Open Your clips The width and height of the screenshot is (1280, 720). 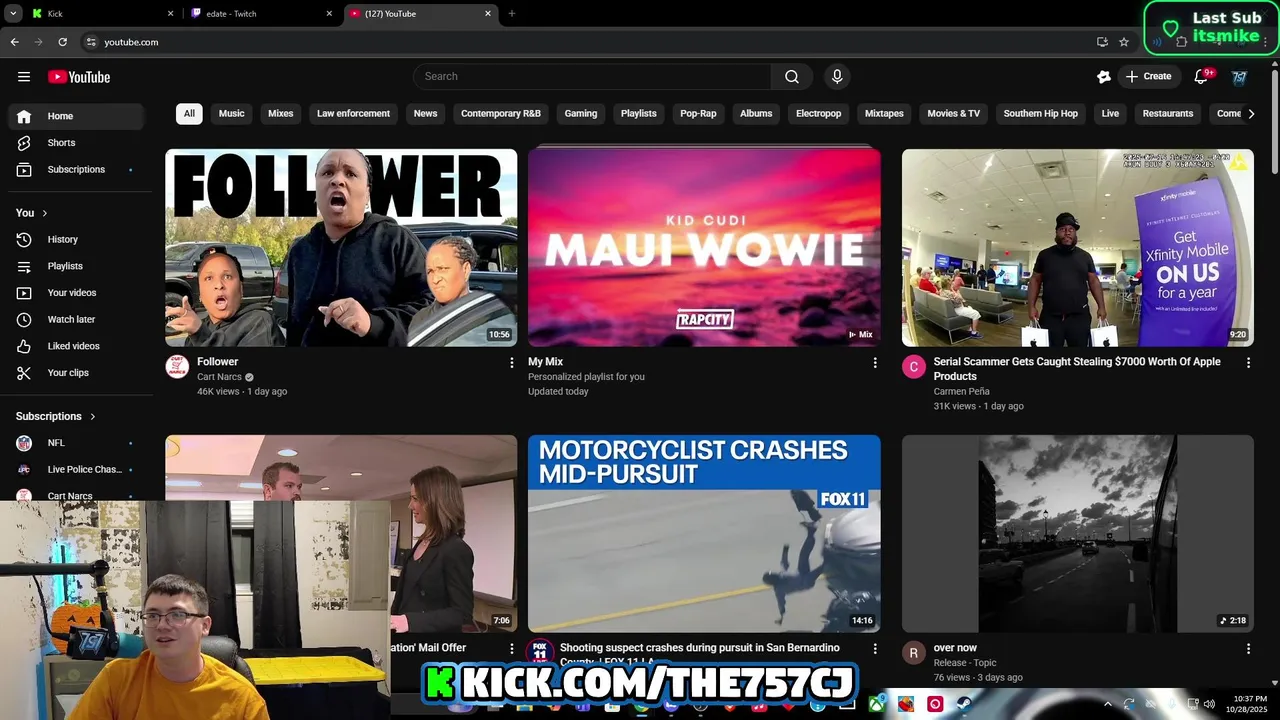(x=75, y=373)
